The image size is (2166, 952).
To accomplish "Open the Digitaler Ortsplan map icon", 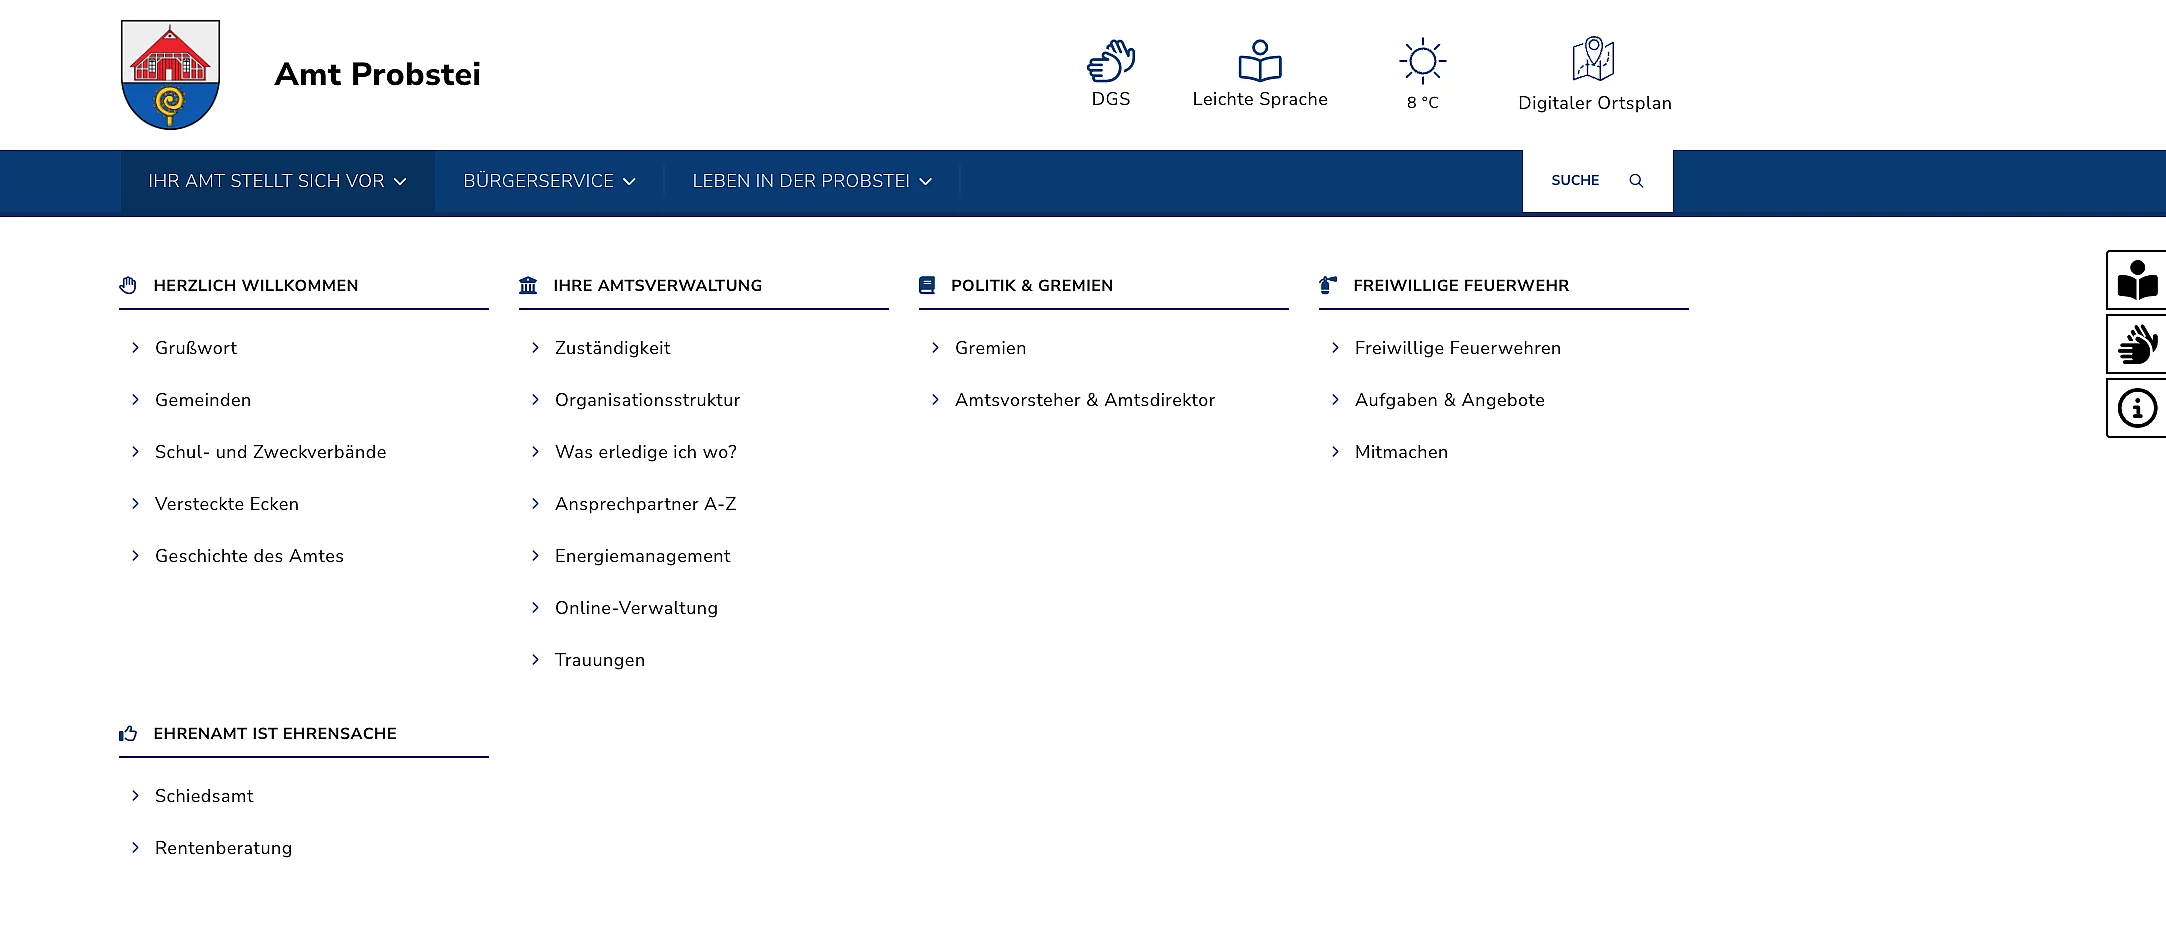I will (x=1593, y=60).
